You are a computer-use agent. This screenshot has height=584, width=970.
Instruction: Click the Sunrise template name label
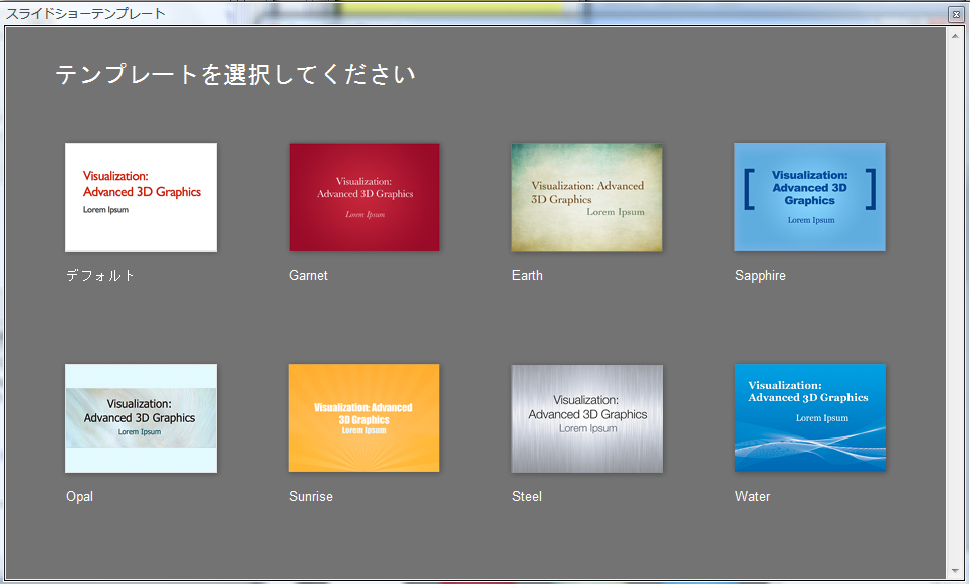coord(311,496)
